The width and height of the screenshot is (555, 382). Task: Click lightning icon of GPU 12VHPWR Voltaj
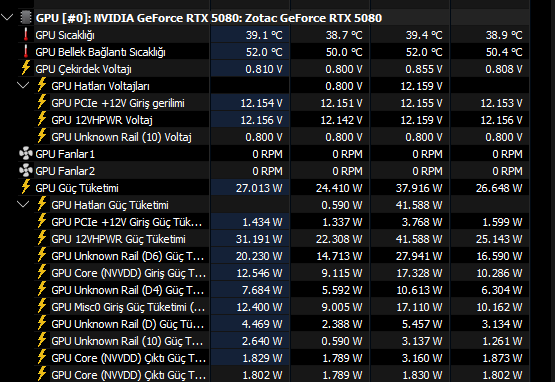coord(42,119)
